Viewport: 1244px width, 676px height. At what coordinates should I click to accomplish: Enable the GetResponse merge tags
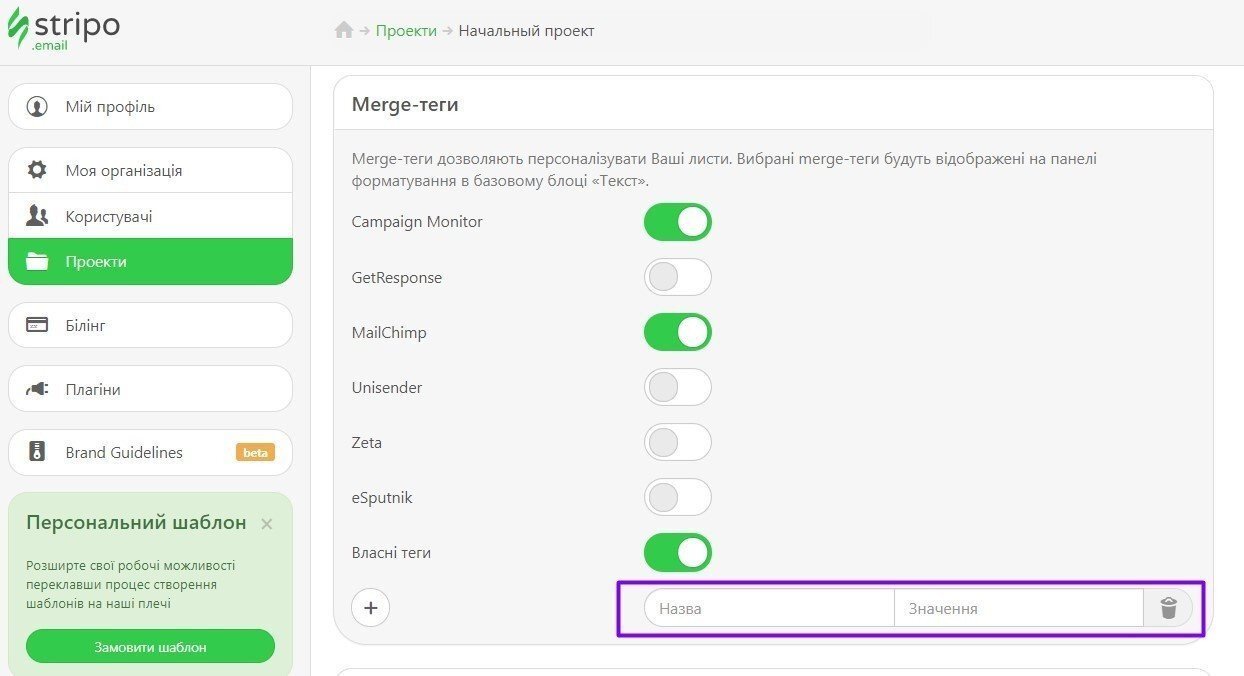pyautogui.click(x=677, y=277)
